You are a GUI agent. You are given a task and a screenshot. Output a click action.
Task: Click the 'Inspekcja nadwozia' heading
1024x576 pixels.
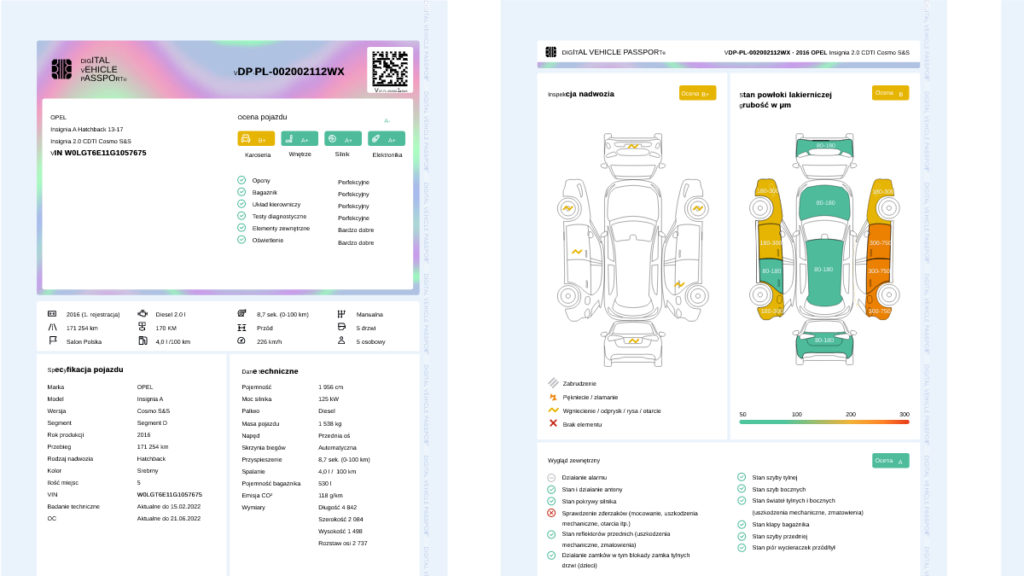(581, 94)
